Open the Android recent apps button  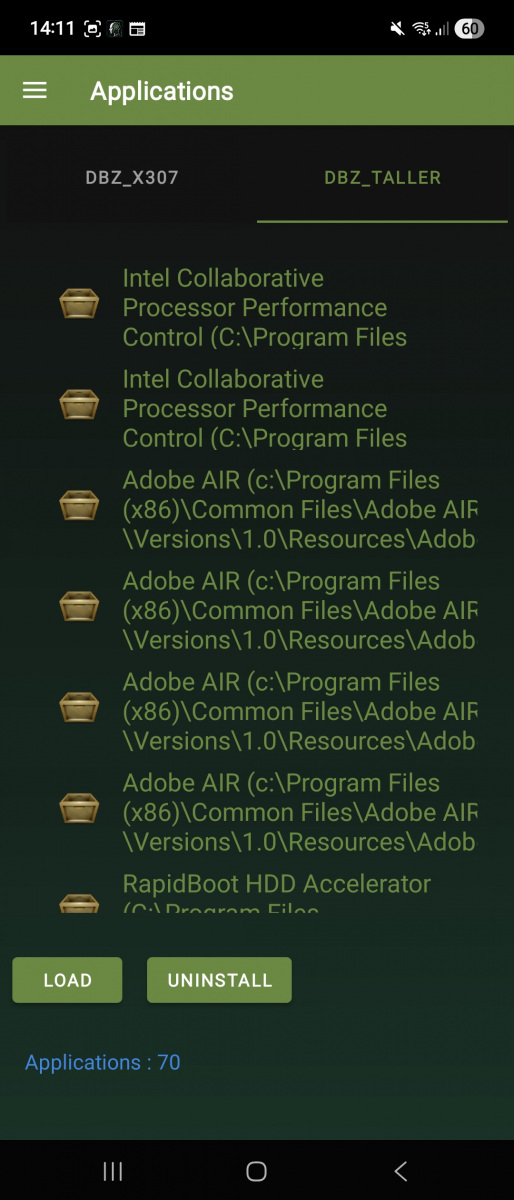[113, 1171]
